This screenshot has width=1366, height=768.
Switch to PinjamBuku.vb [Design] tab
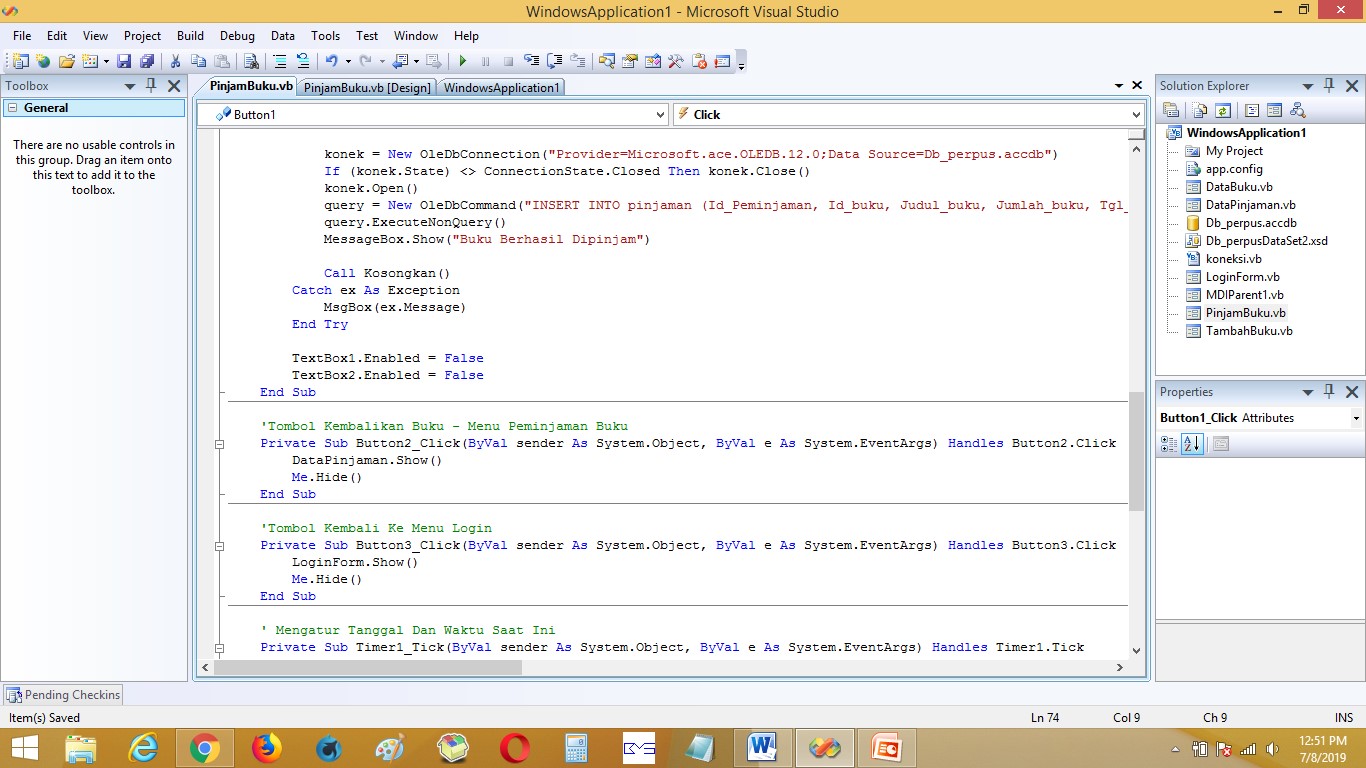click(367, 88)
